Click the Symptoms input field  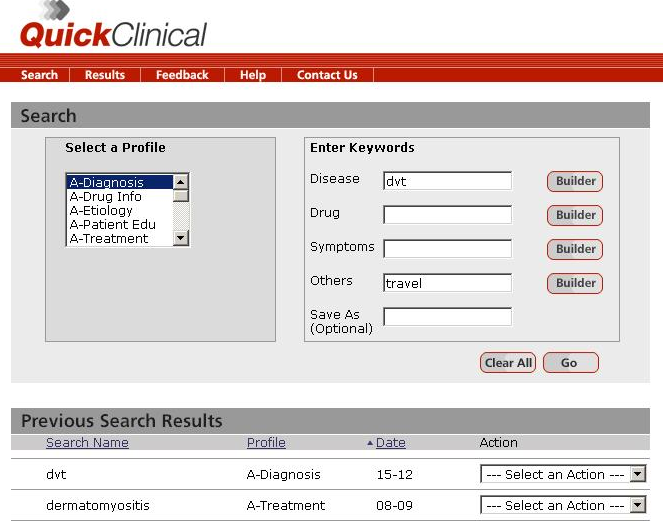pos(447,249)
